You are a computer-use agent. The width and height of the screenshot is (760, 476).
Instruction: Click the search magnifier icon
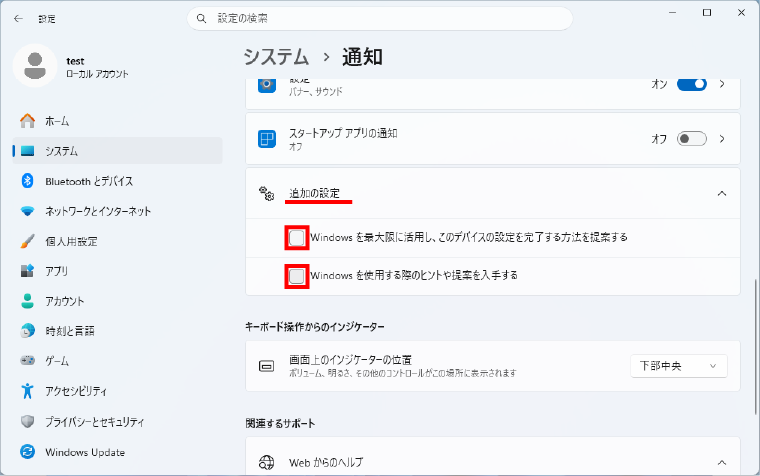[201, 18]
